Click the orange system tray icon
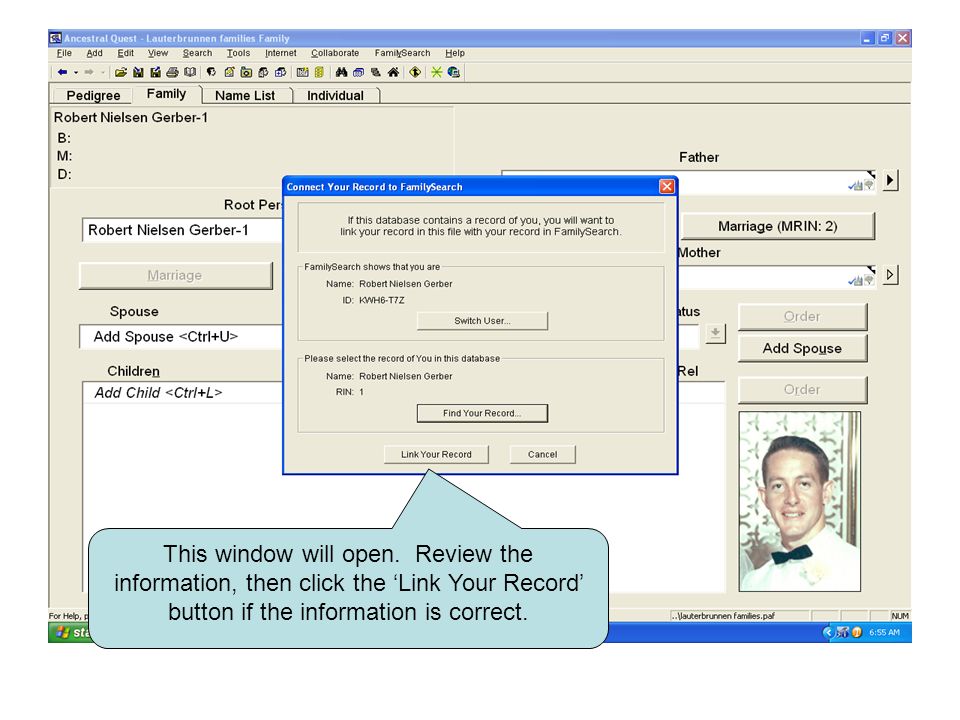This screenshot has height=720, width=960. click(857, 632)
